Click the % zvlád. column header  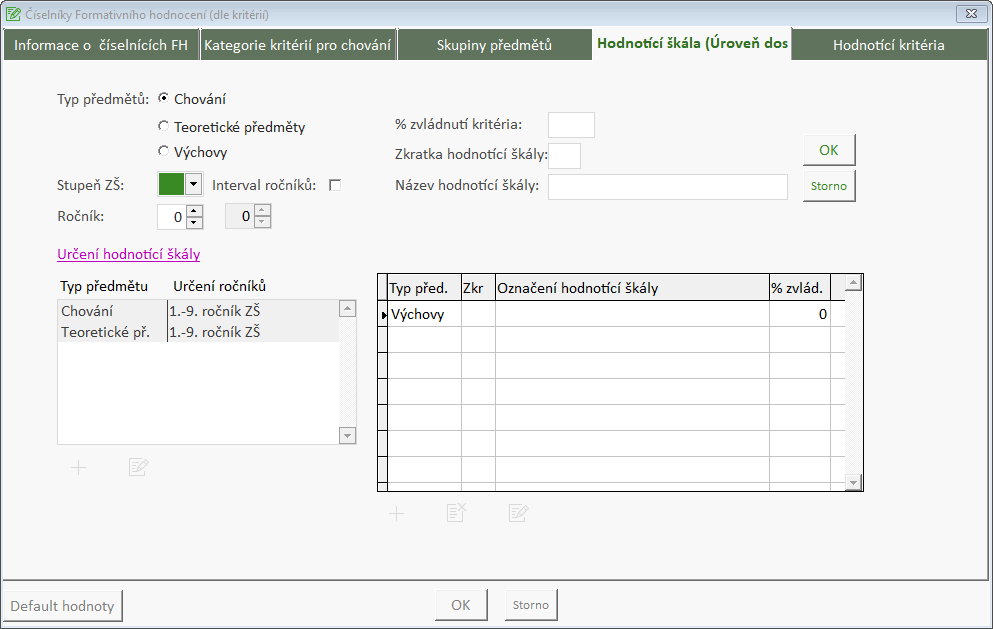(x=800, y=288)
